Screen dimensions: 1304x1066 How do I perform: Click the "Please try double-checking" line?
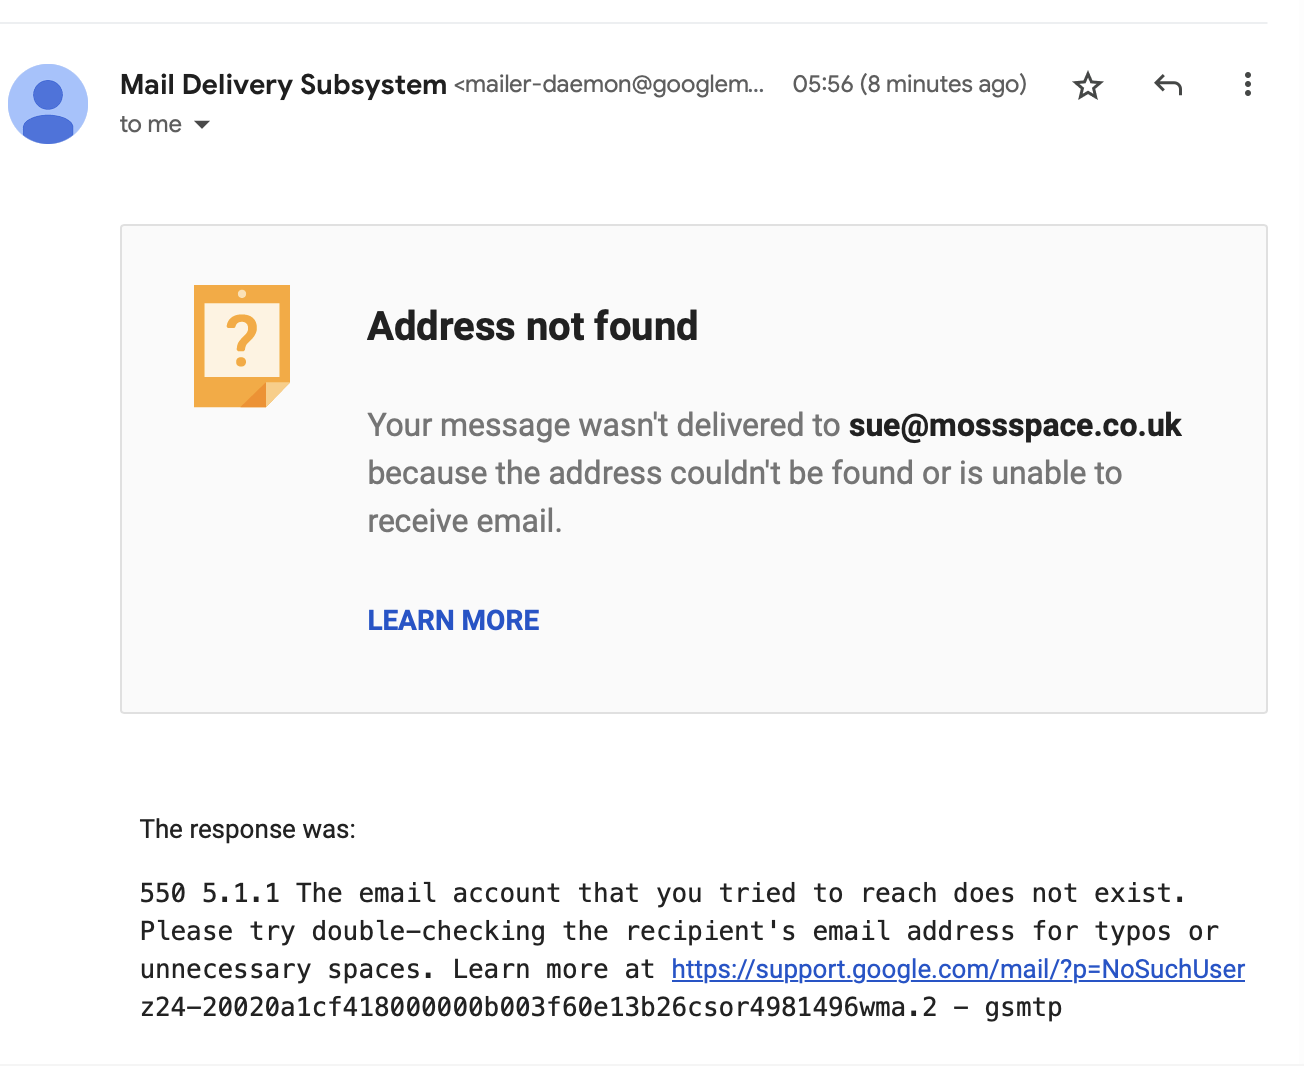click(x=342, y=931)
